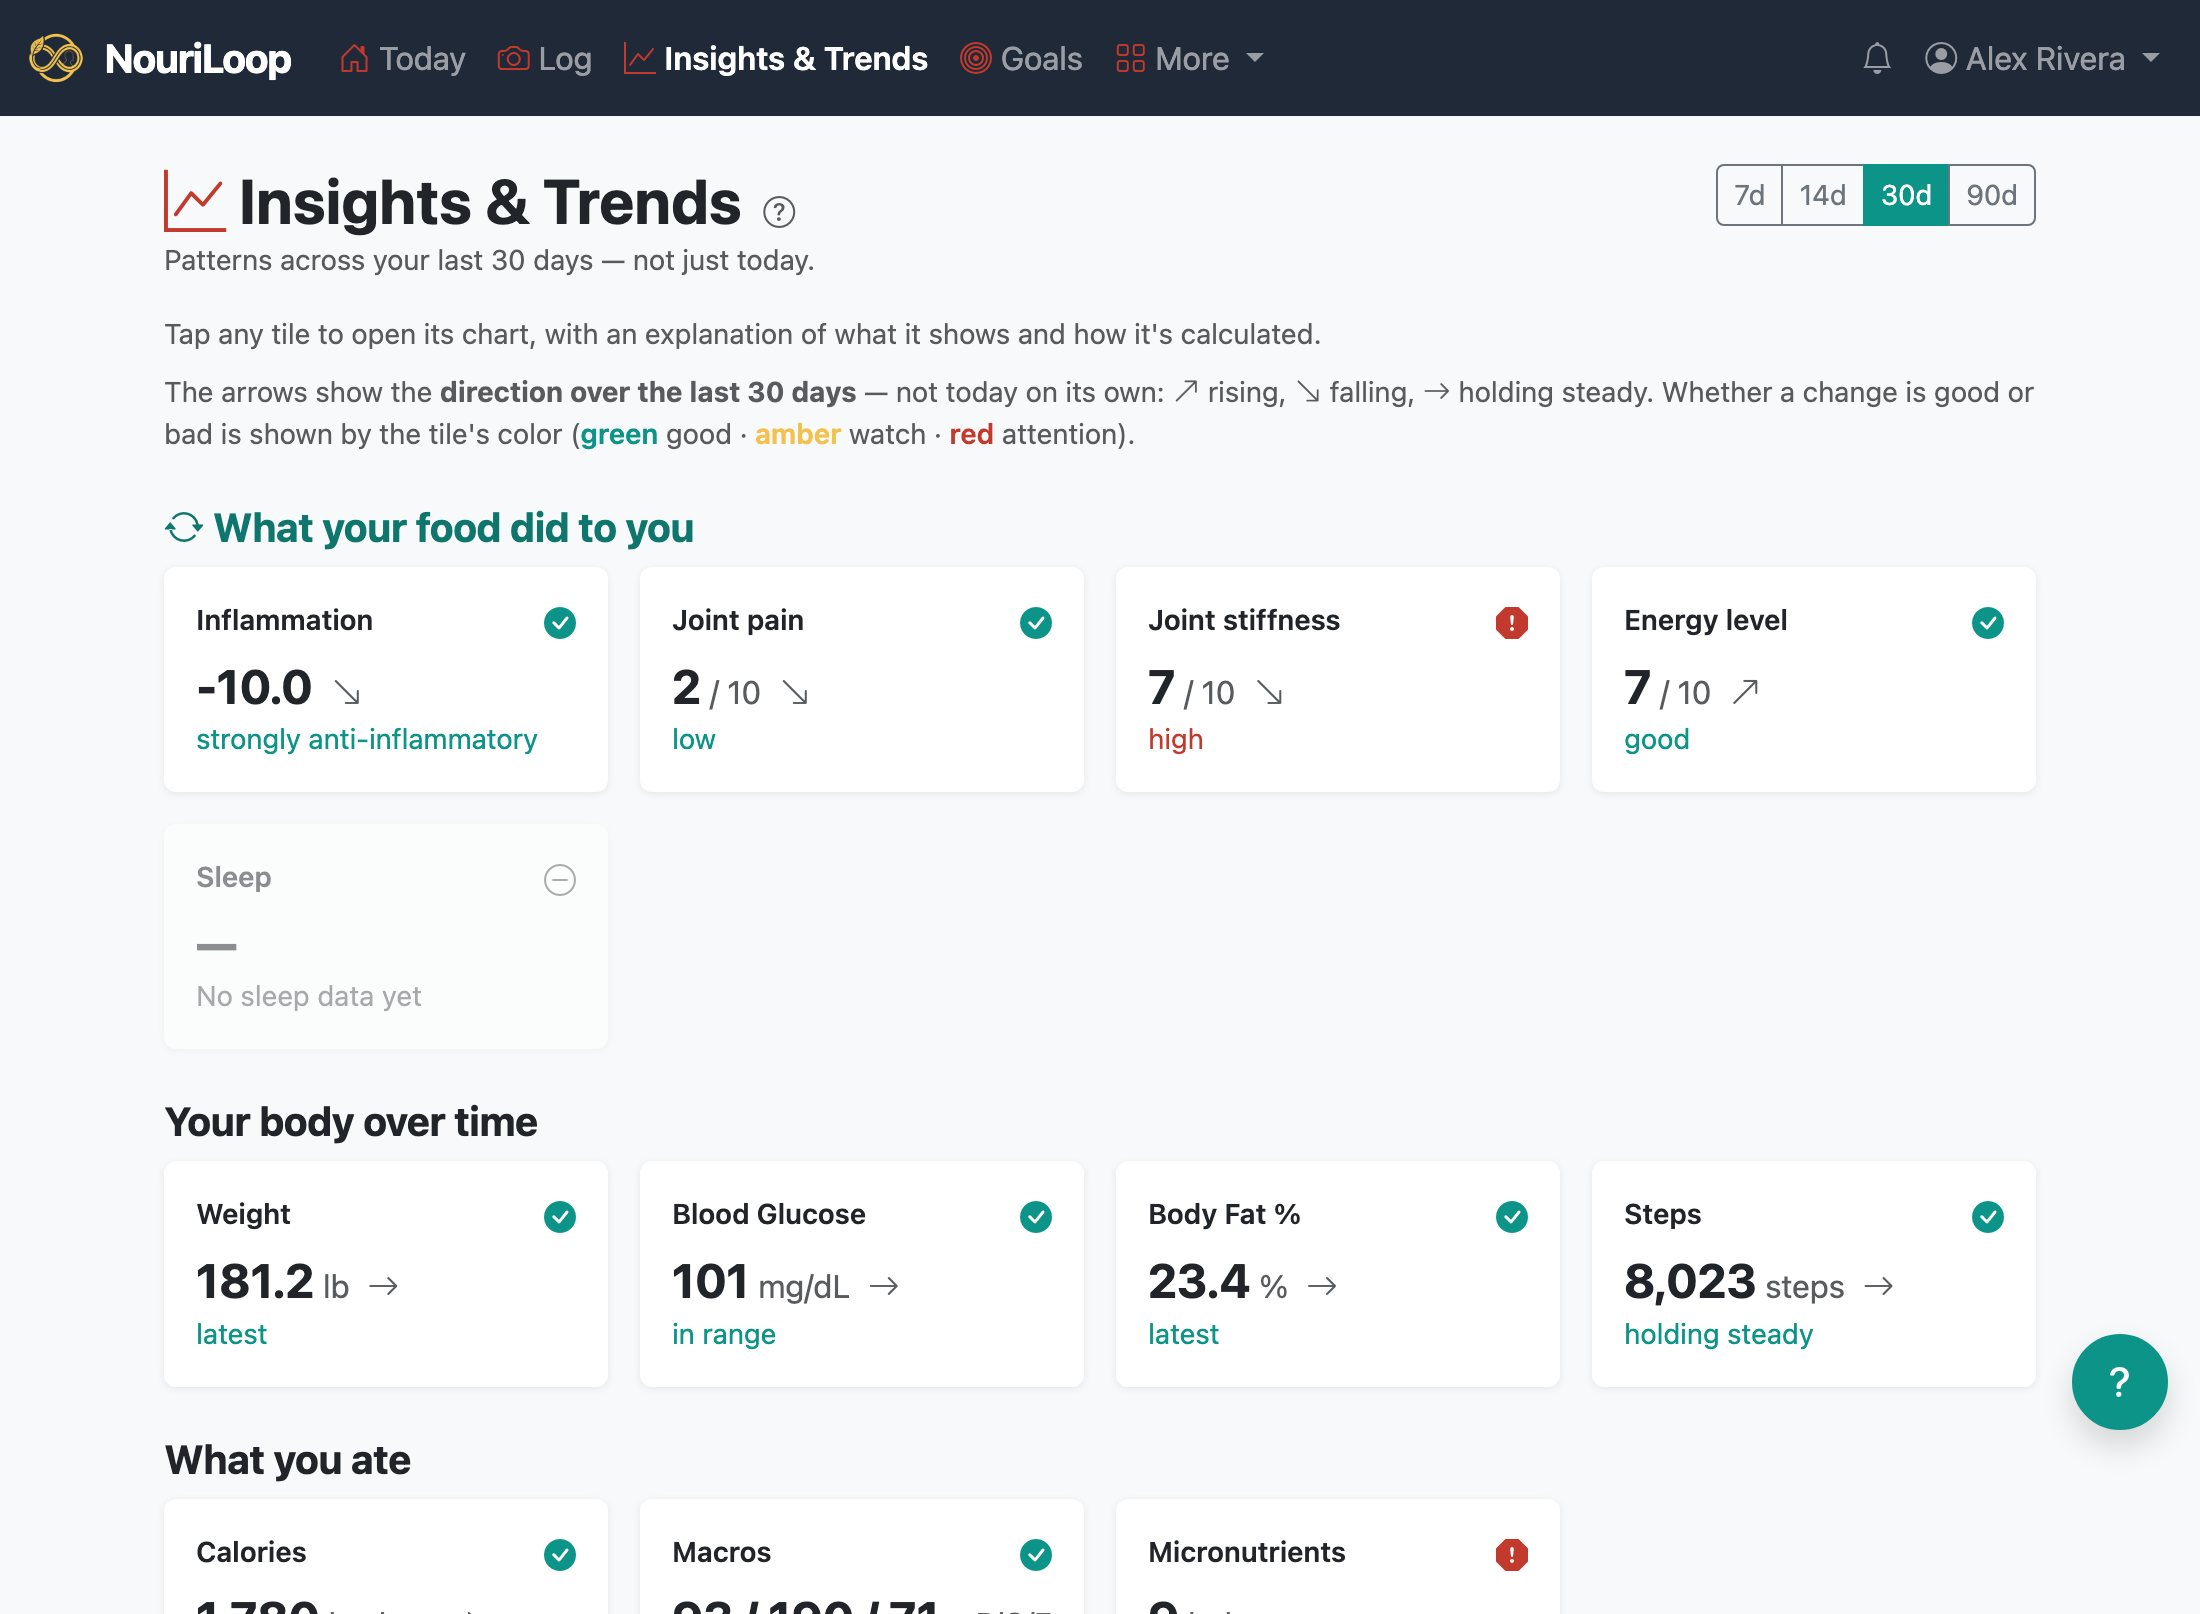The width and height of the screenshot is (2200, 1614).
Task: Open the Energy level tile
Action: pos(1814,679)
